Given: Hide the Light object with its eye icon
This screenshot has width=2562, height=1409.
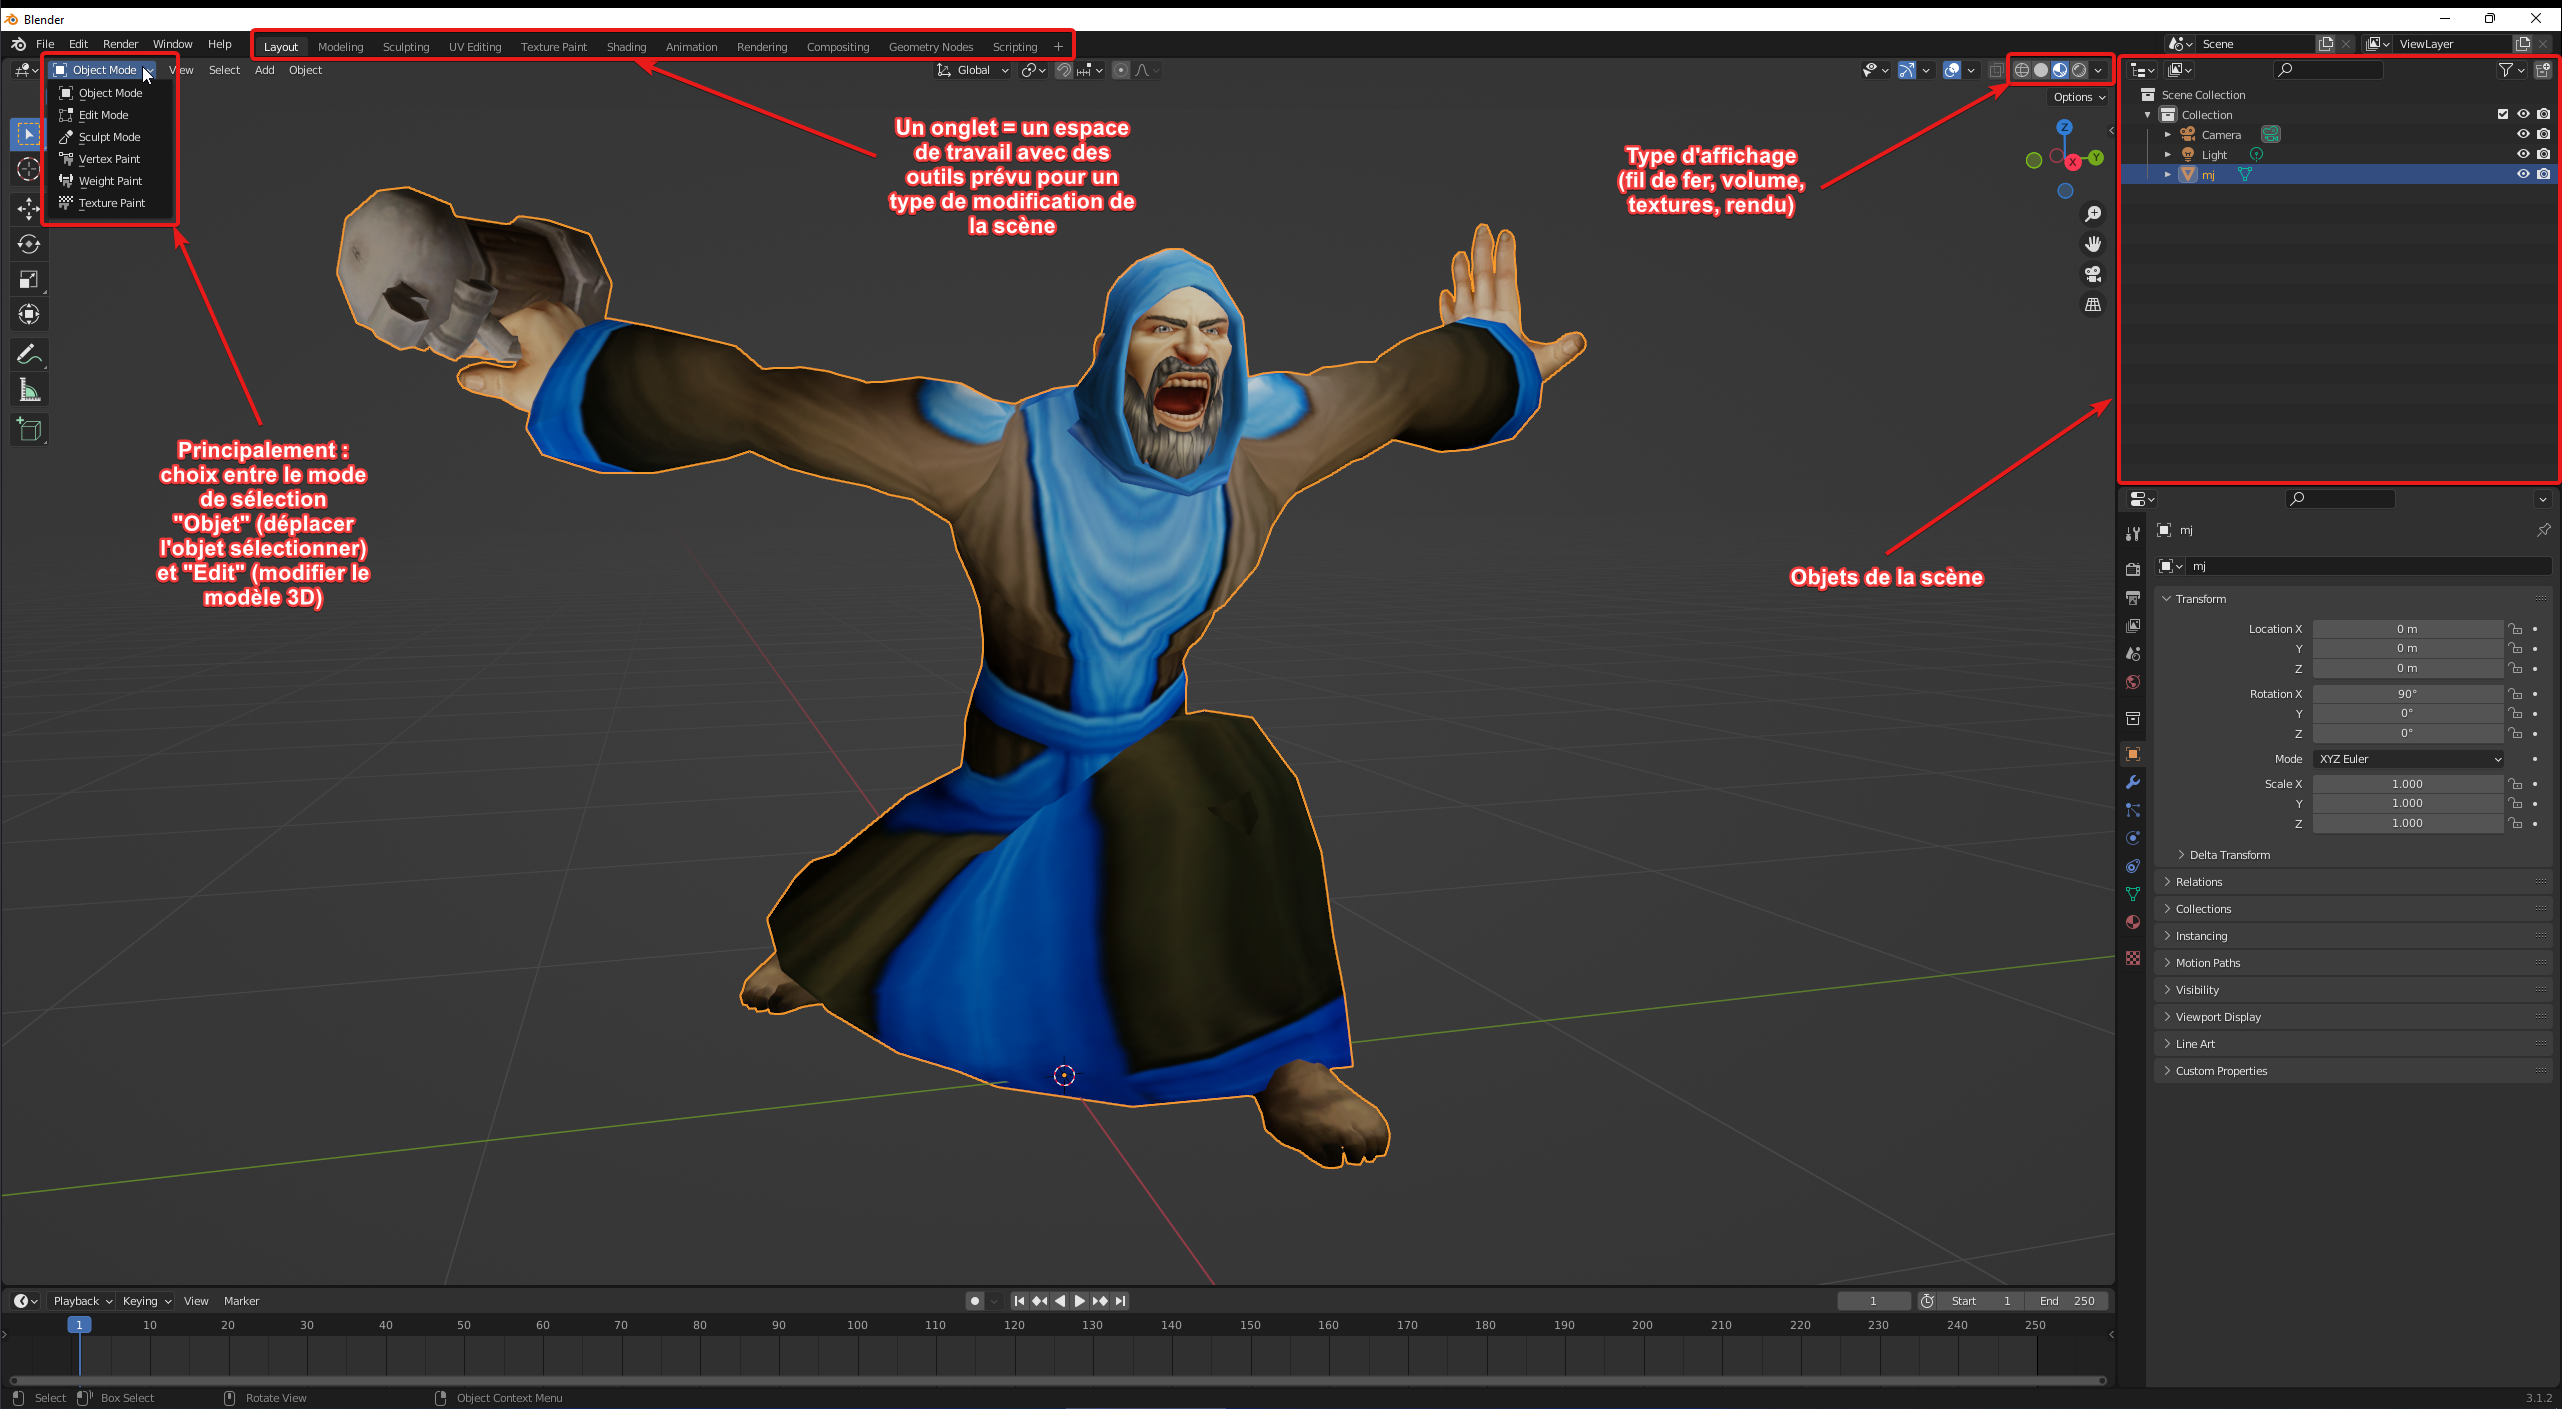Looking at the screenshot, I should [2523, 154].
